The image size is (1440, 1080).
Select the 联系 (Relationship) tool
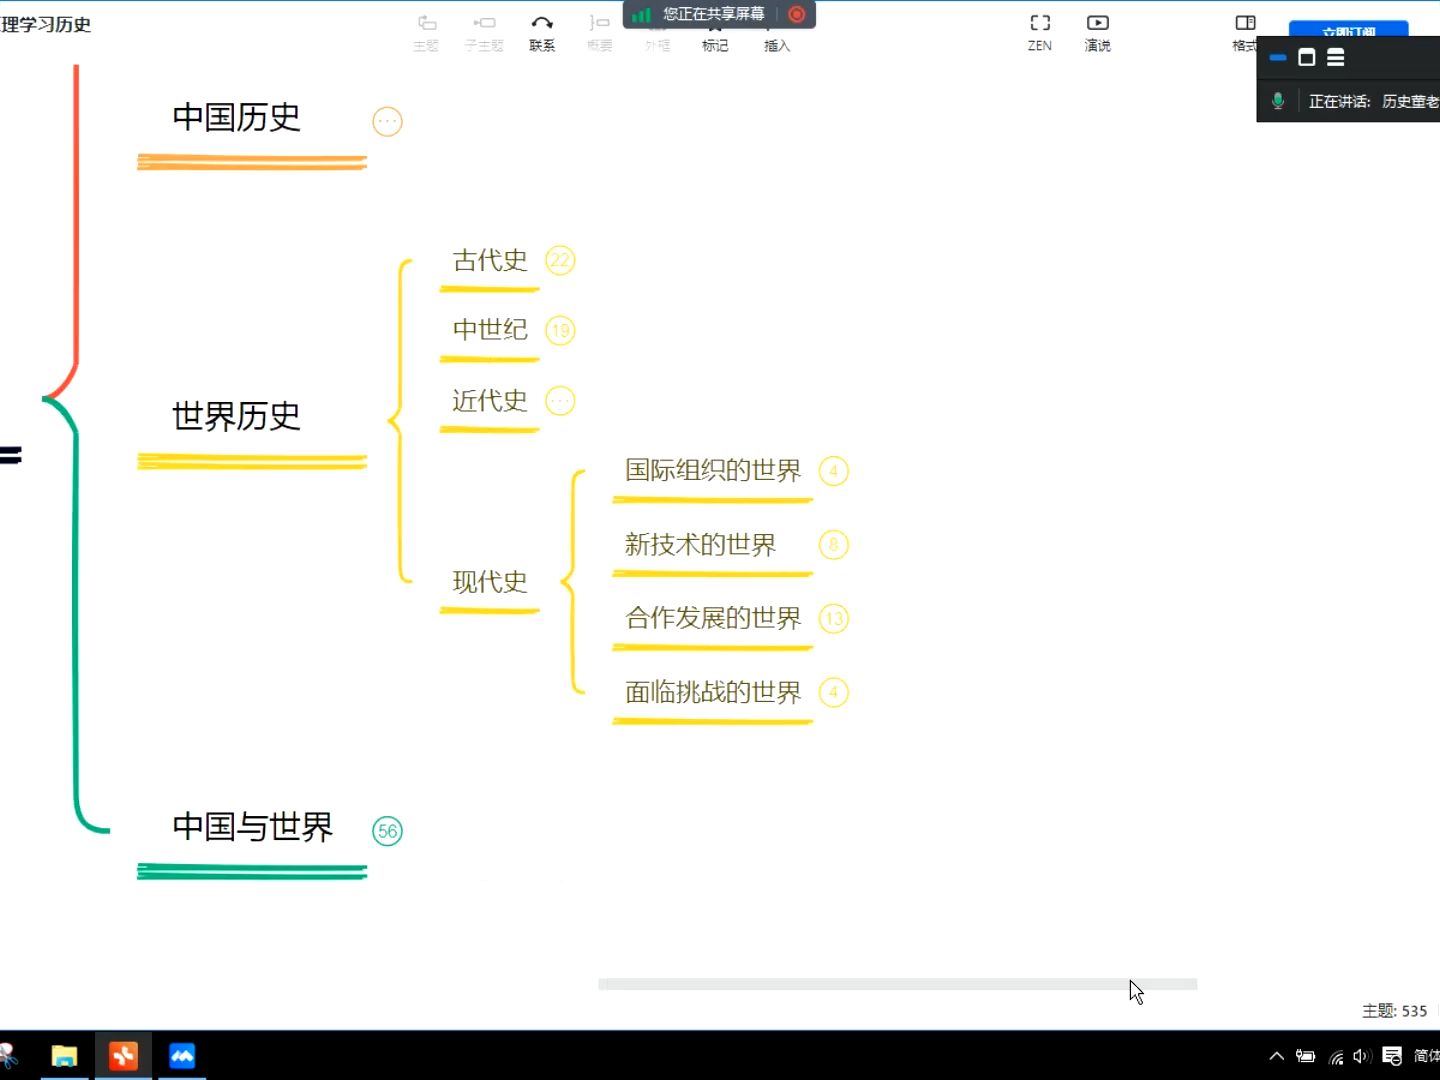542,33
